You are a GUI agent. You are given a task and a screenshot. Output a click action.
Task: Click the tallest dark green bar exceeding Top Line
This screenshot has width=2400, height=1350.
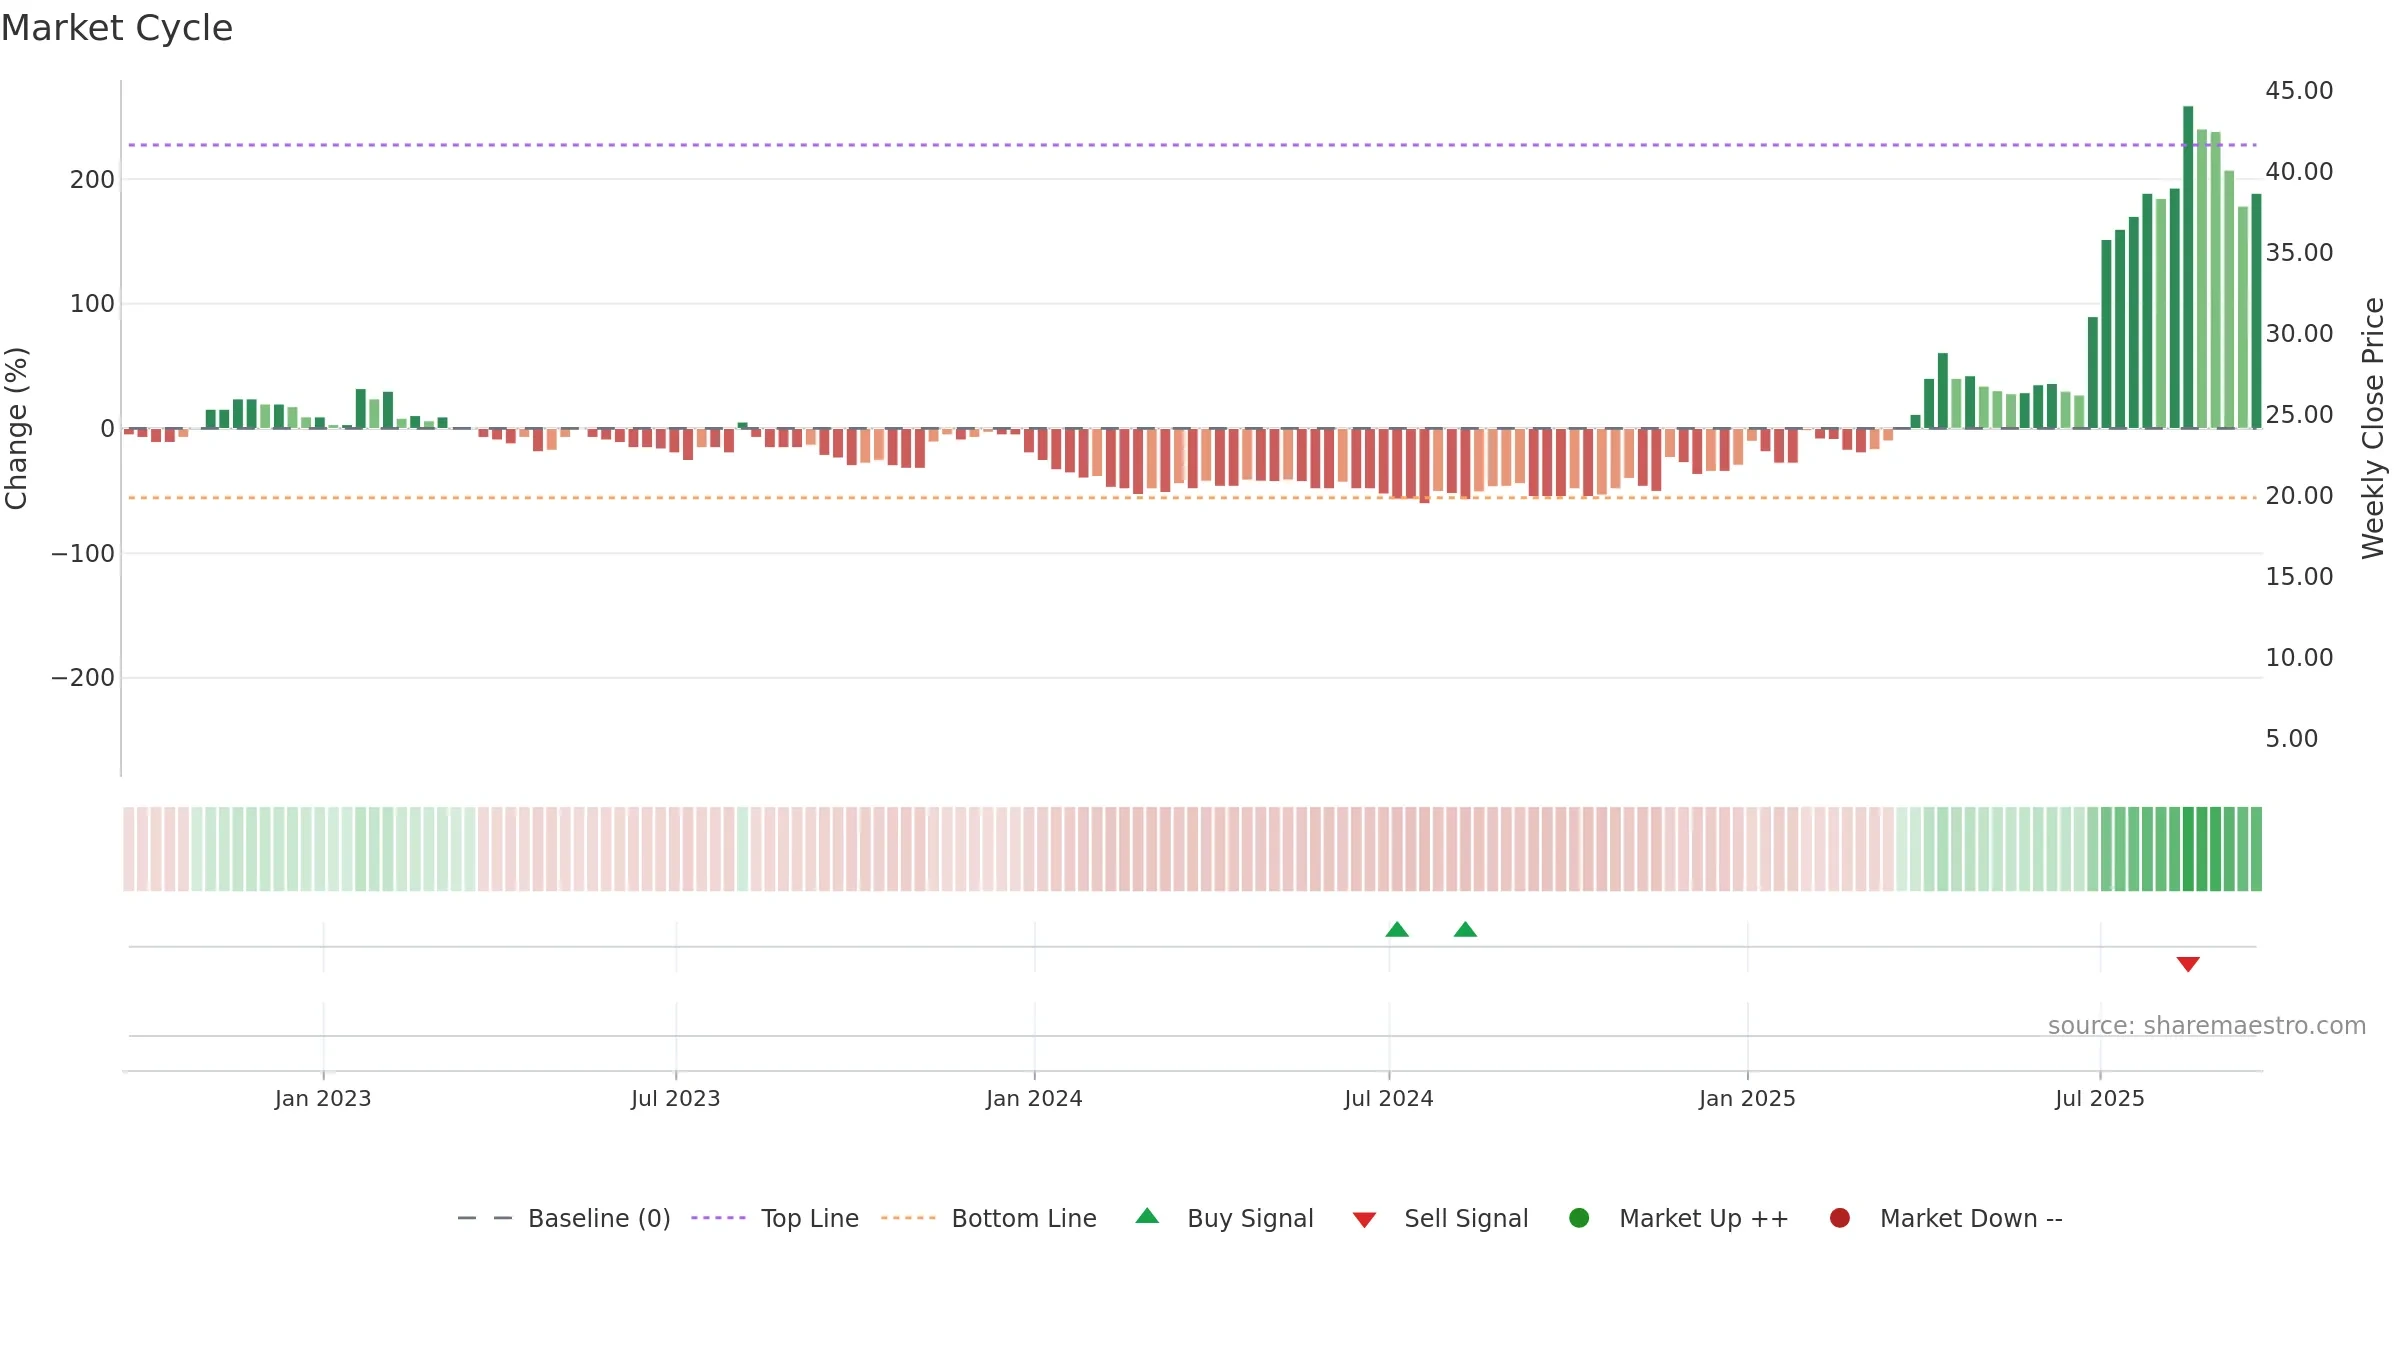tap(2188, 267)
